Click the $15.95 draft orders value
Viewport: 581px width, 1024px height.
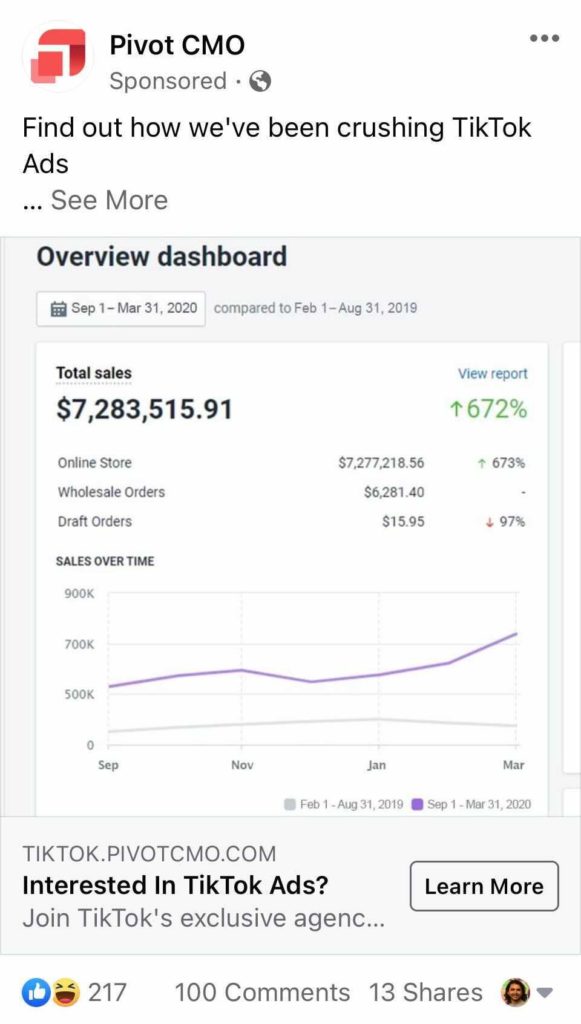(403, 521)
